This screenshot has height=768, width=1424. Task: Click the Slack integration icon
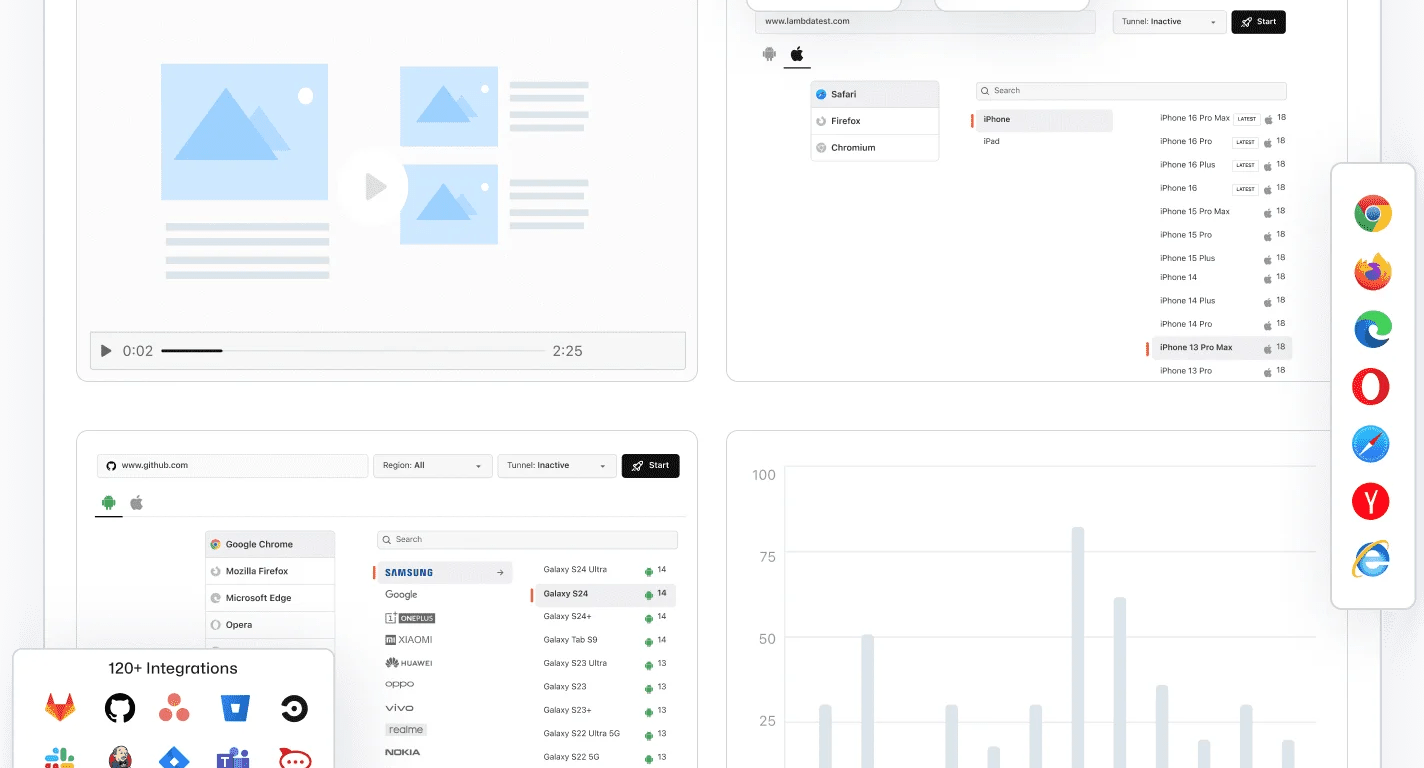(x=59, y=757)
